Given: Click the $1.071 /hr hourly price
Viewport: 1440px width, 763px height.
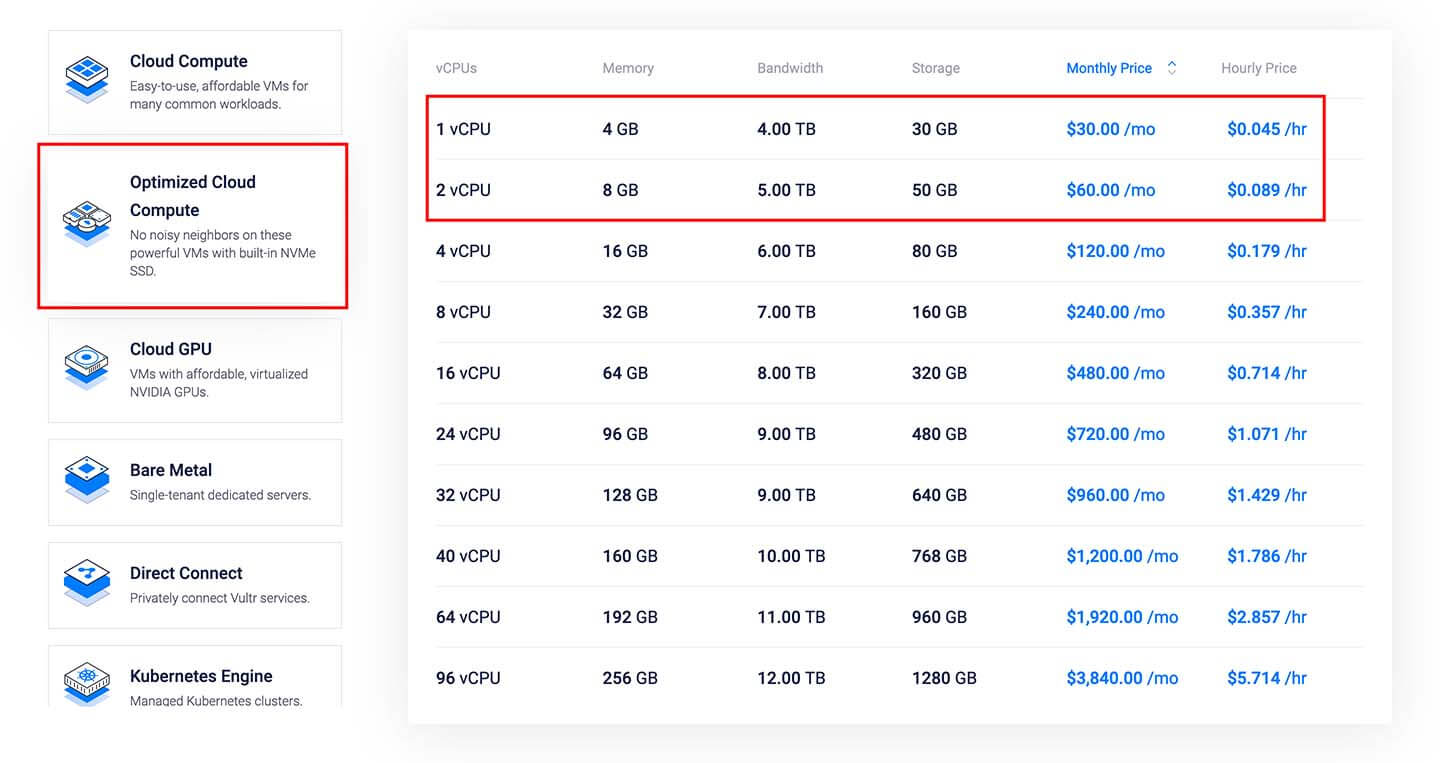Looking at the screenshot, I should 1267,434.
